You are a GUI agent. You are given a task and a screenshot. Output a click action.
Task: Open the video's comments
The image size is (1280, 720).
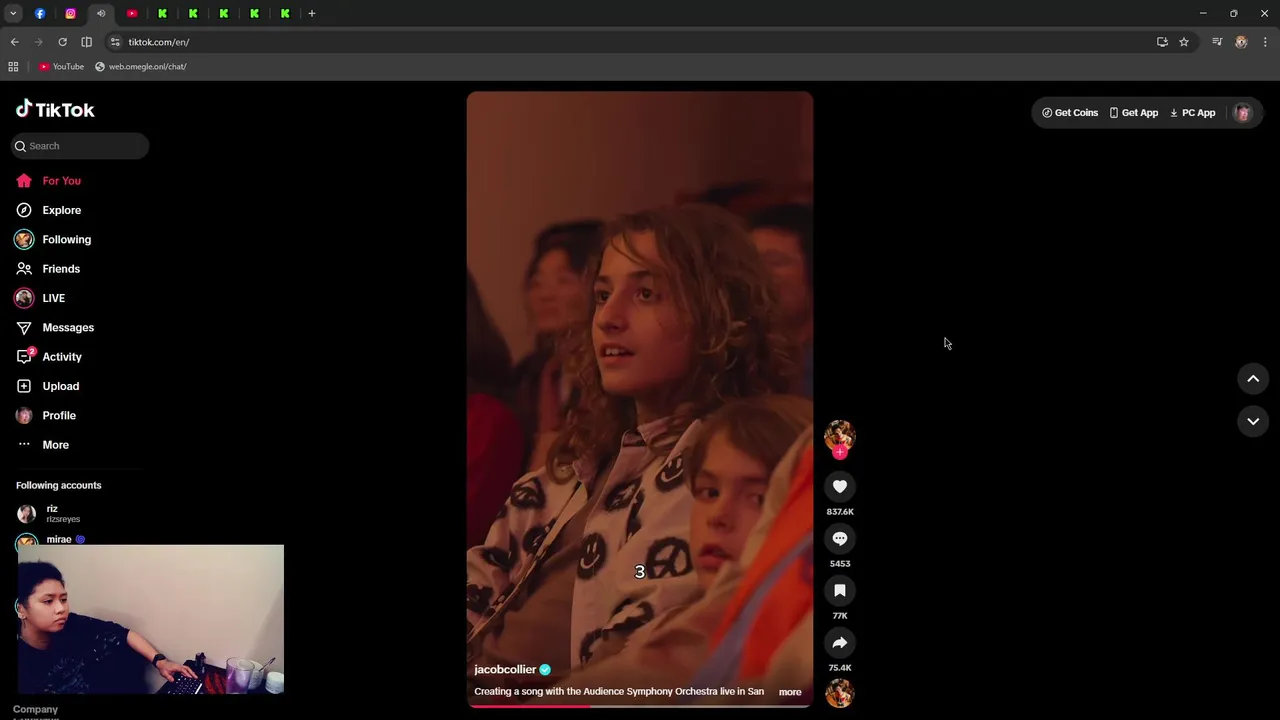point(840,539)
